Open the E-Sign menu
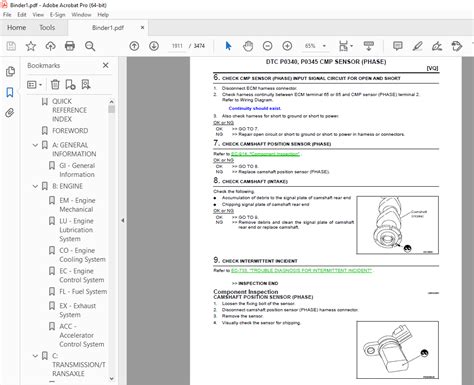The image size is (474, 385). 57,15
